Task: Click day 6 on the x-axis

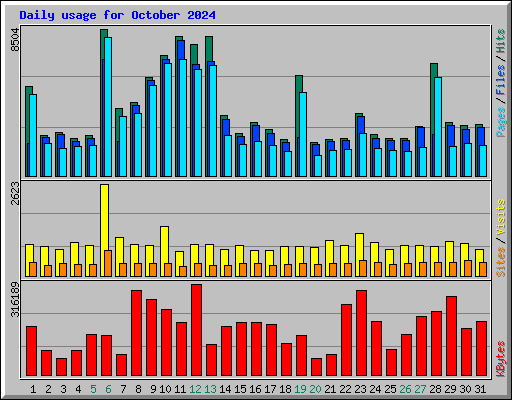Action: tap(108, 389)
